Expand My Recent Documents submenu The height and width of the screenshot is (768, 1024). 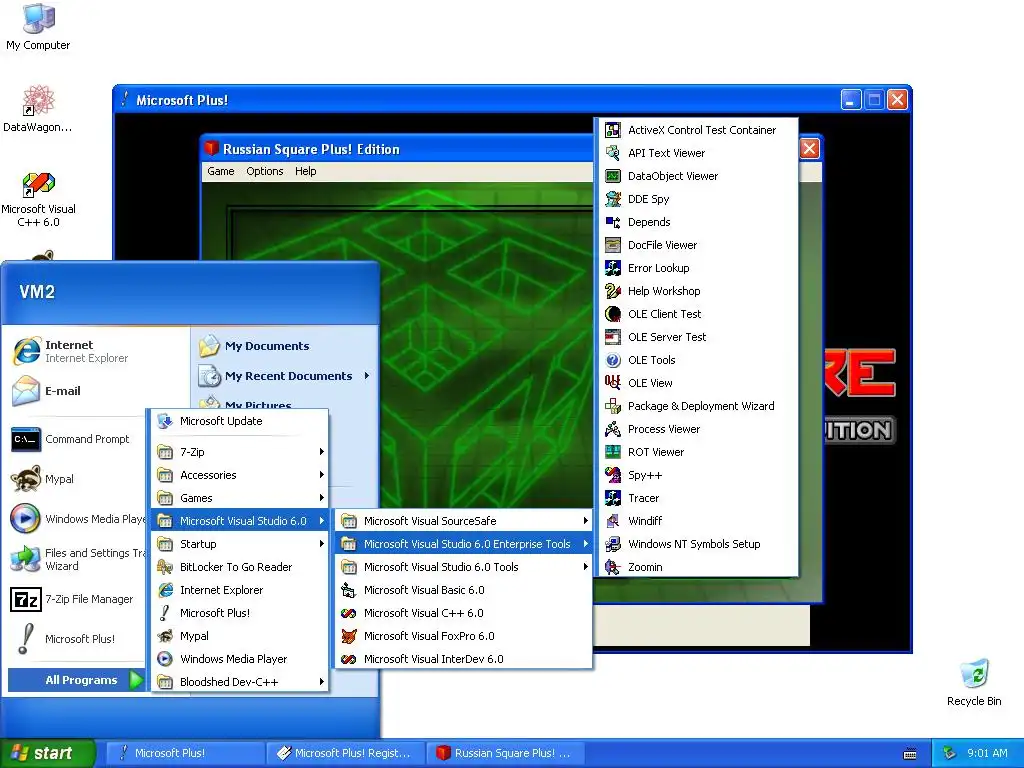coord(285,376)
